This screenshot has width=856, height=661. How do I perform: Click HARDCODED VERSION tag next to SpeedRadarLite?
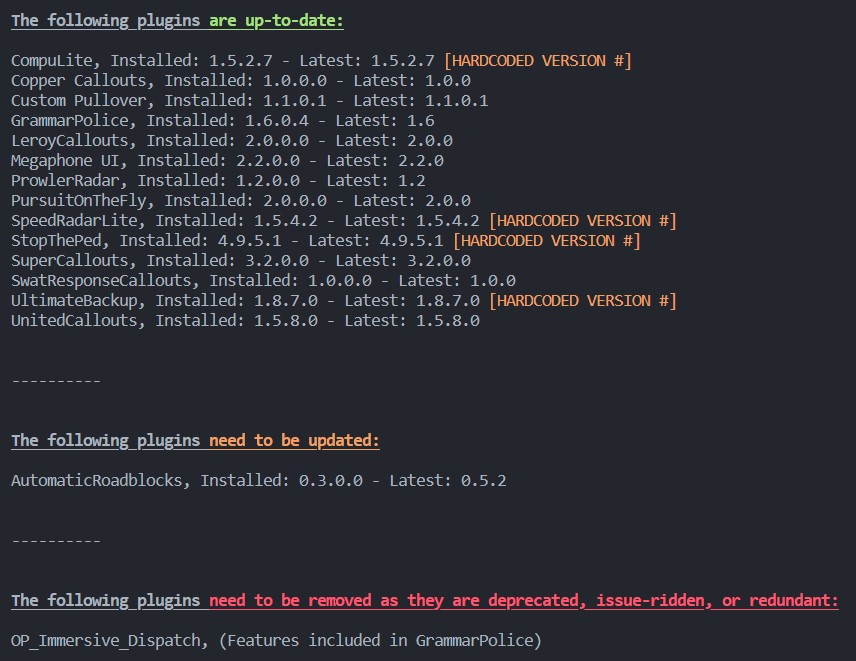tap(582, 221)
